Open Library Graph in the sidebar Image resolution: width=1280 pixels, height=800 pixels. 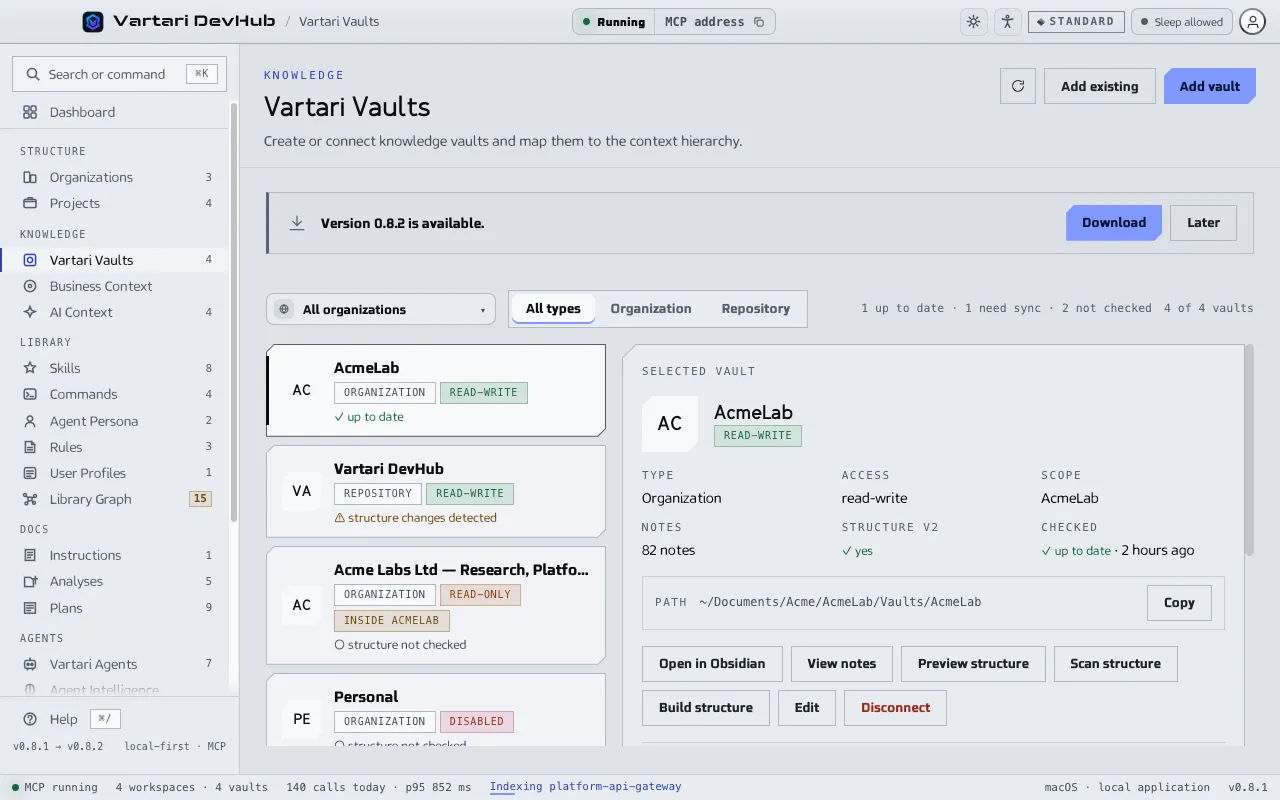(x=115, y=499)
